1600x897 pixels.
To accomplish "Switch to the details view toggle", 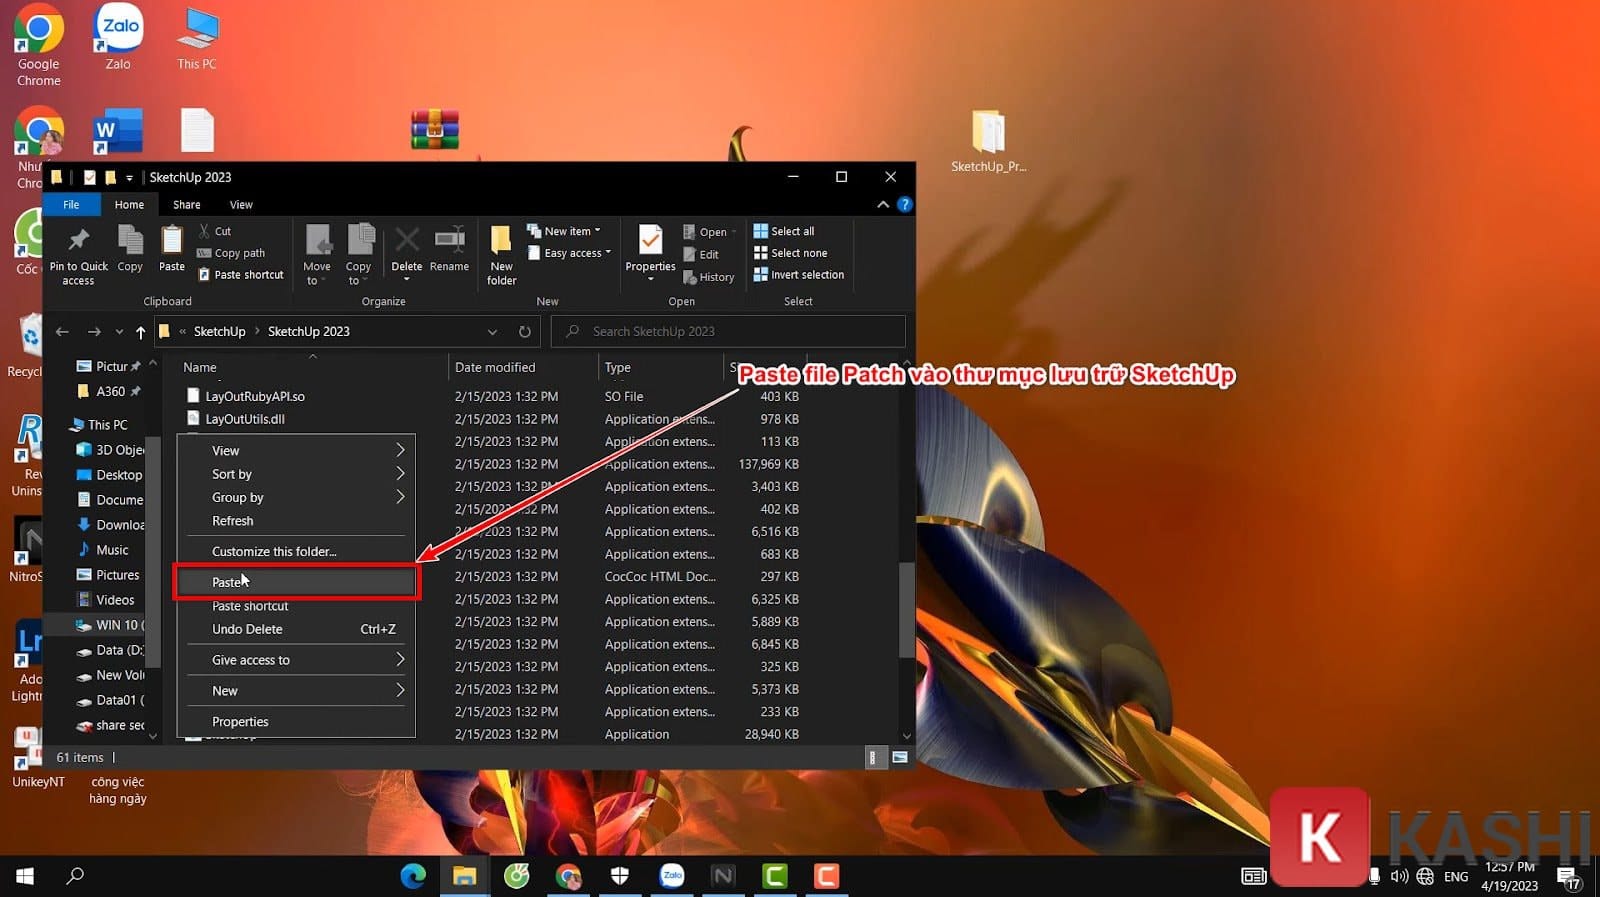I will 873,758.
